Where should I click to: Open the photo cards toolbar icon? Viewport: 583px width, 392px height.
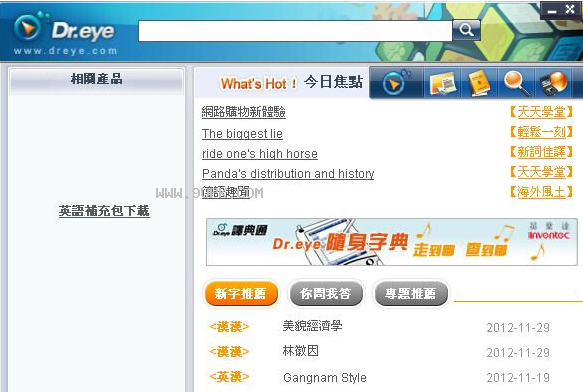tap(443, 83)
